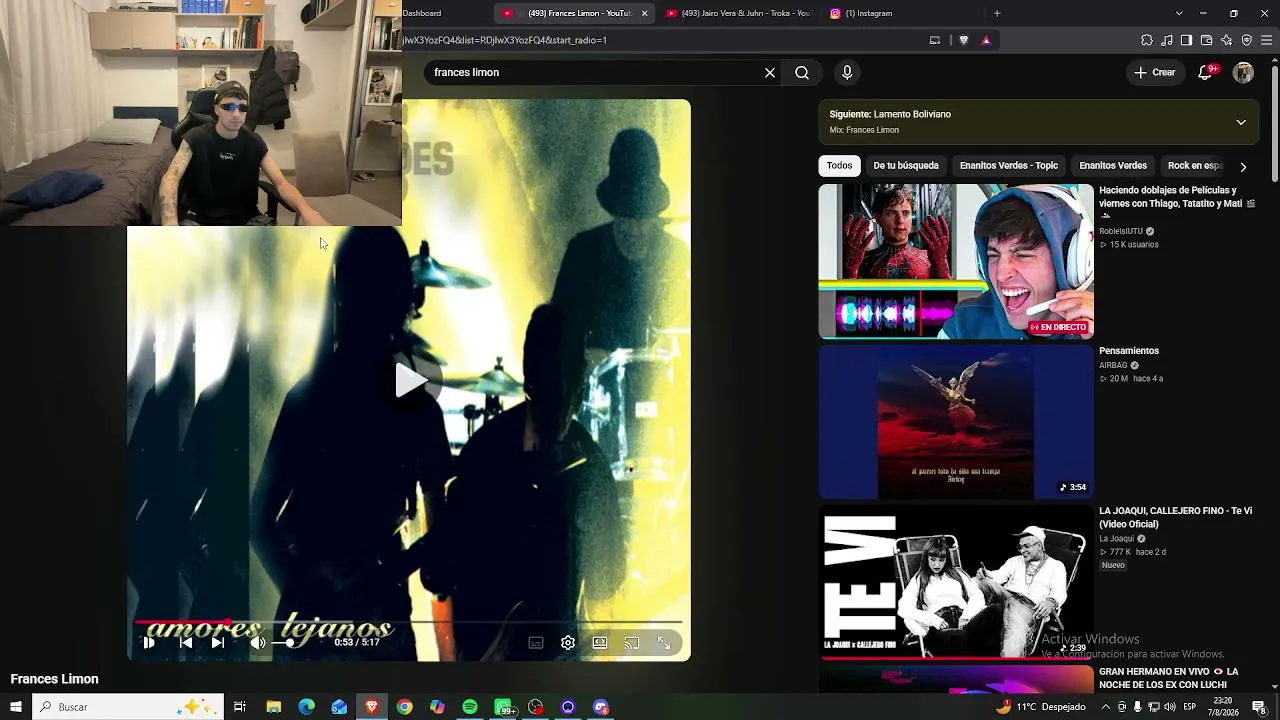Start a voice search with the microphone
This screenshot has height=720, width=1280.
(x=847, y=73)
